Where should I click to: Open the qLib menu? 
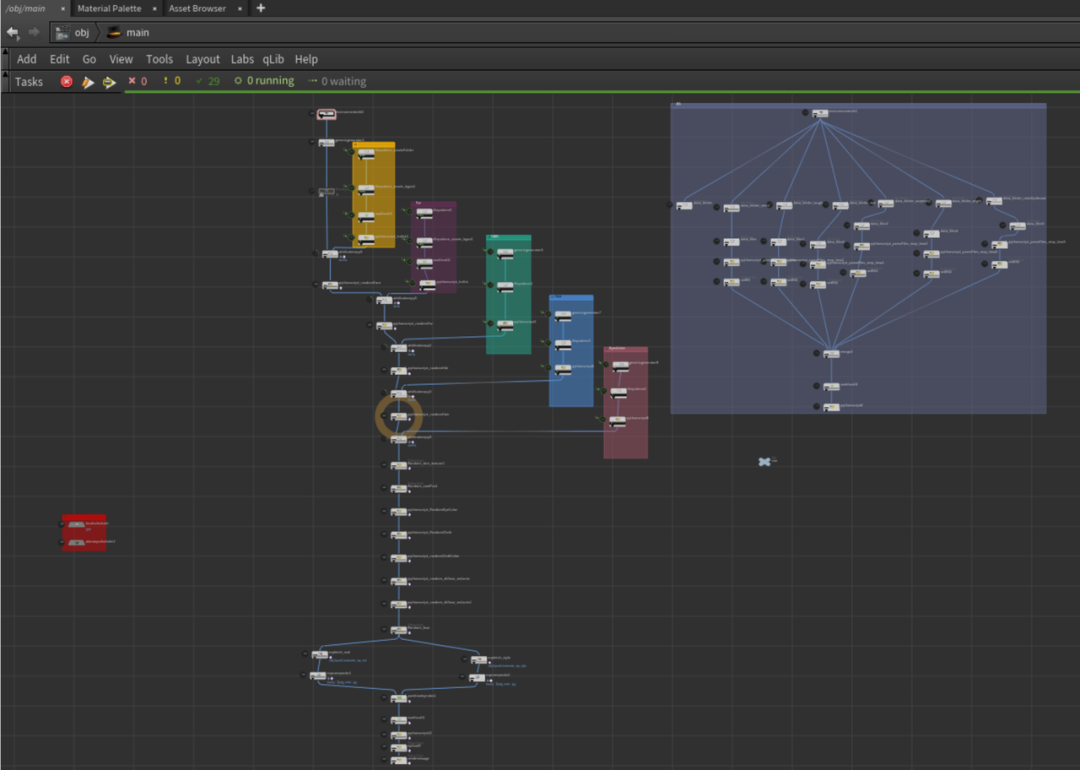point(273,59)
